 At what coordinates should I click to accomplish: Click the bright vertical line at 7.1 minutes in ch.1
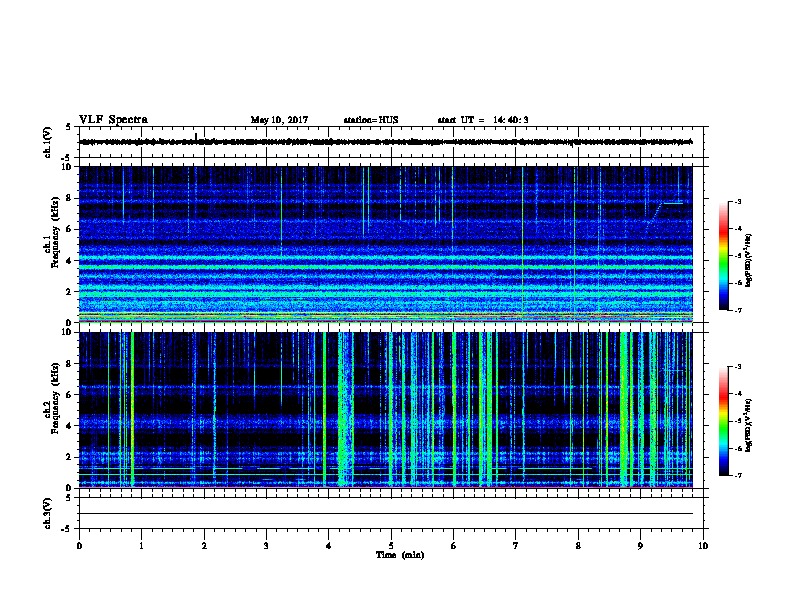pos(523,244)
